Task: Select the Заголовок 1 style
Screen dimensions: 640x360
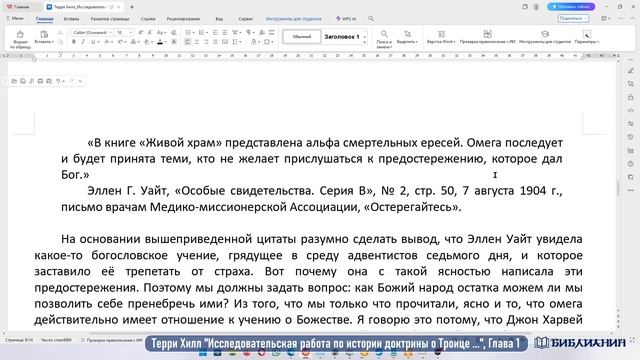Action: [x=342, y=37]
